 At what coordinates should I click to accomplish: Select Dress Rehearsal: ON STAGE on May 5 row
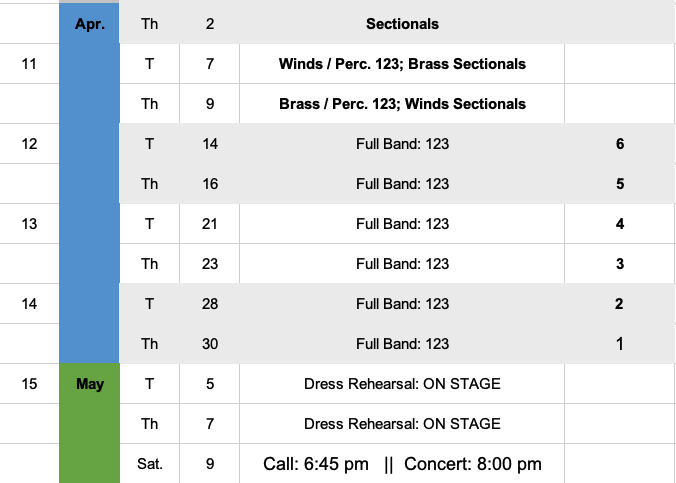point(402,384)
